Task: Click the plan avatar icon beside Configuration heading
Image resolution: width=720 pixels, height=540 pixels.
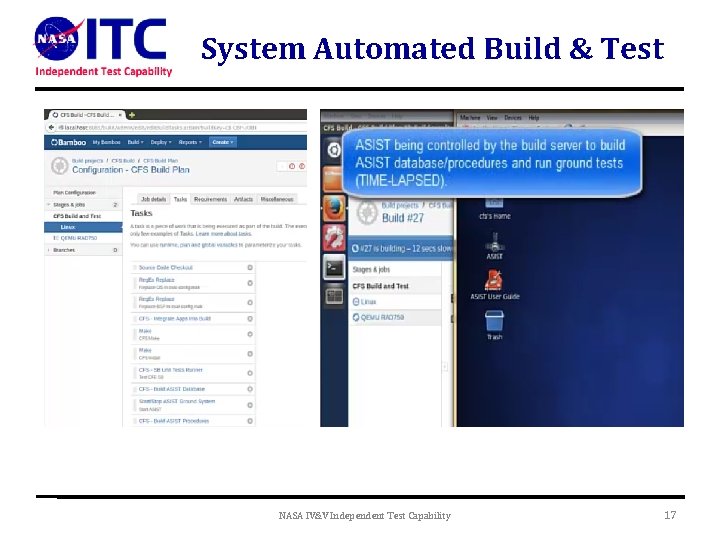Action: [60, 166]
